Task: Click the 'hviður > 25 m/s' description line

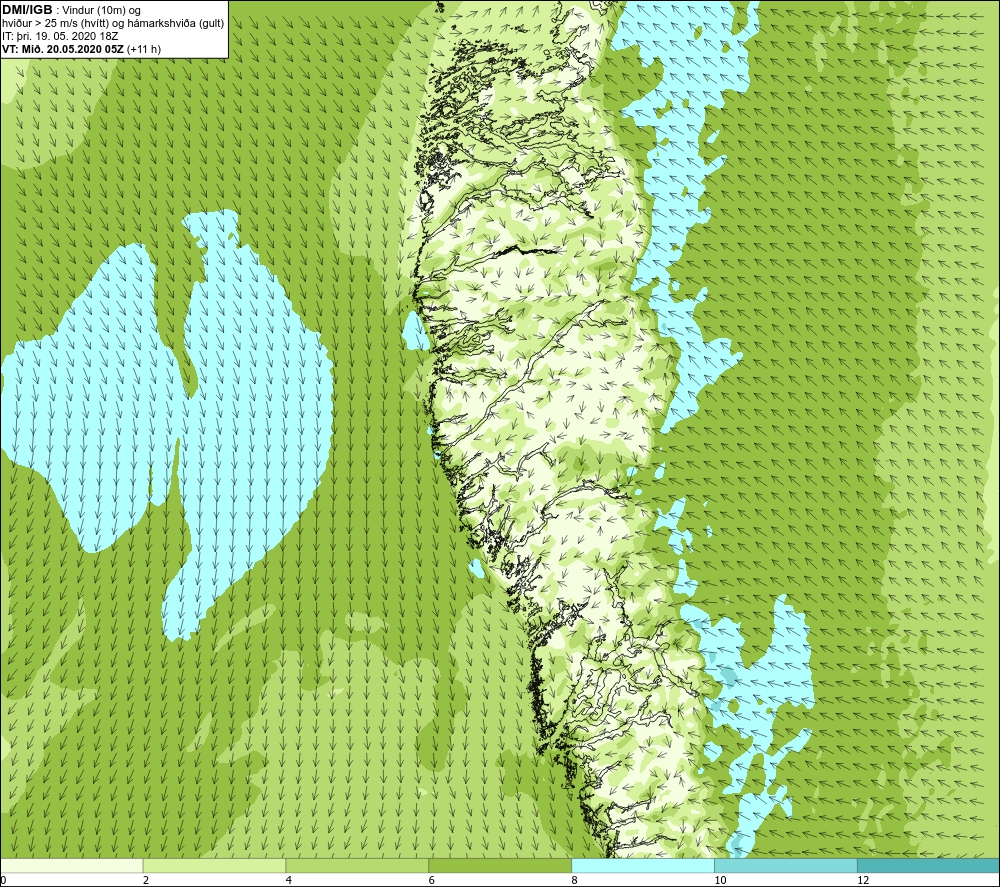Action: (x=113, y=24)
